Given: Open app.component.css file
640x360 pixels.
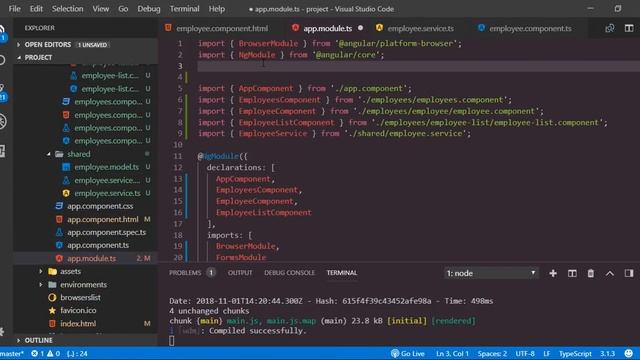Looking at the screenshot, I should point(100,206).
